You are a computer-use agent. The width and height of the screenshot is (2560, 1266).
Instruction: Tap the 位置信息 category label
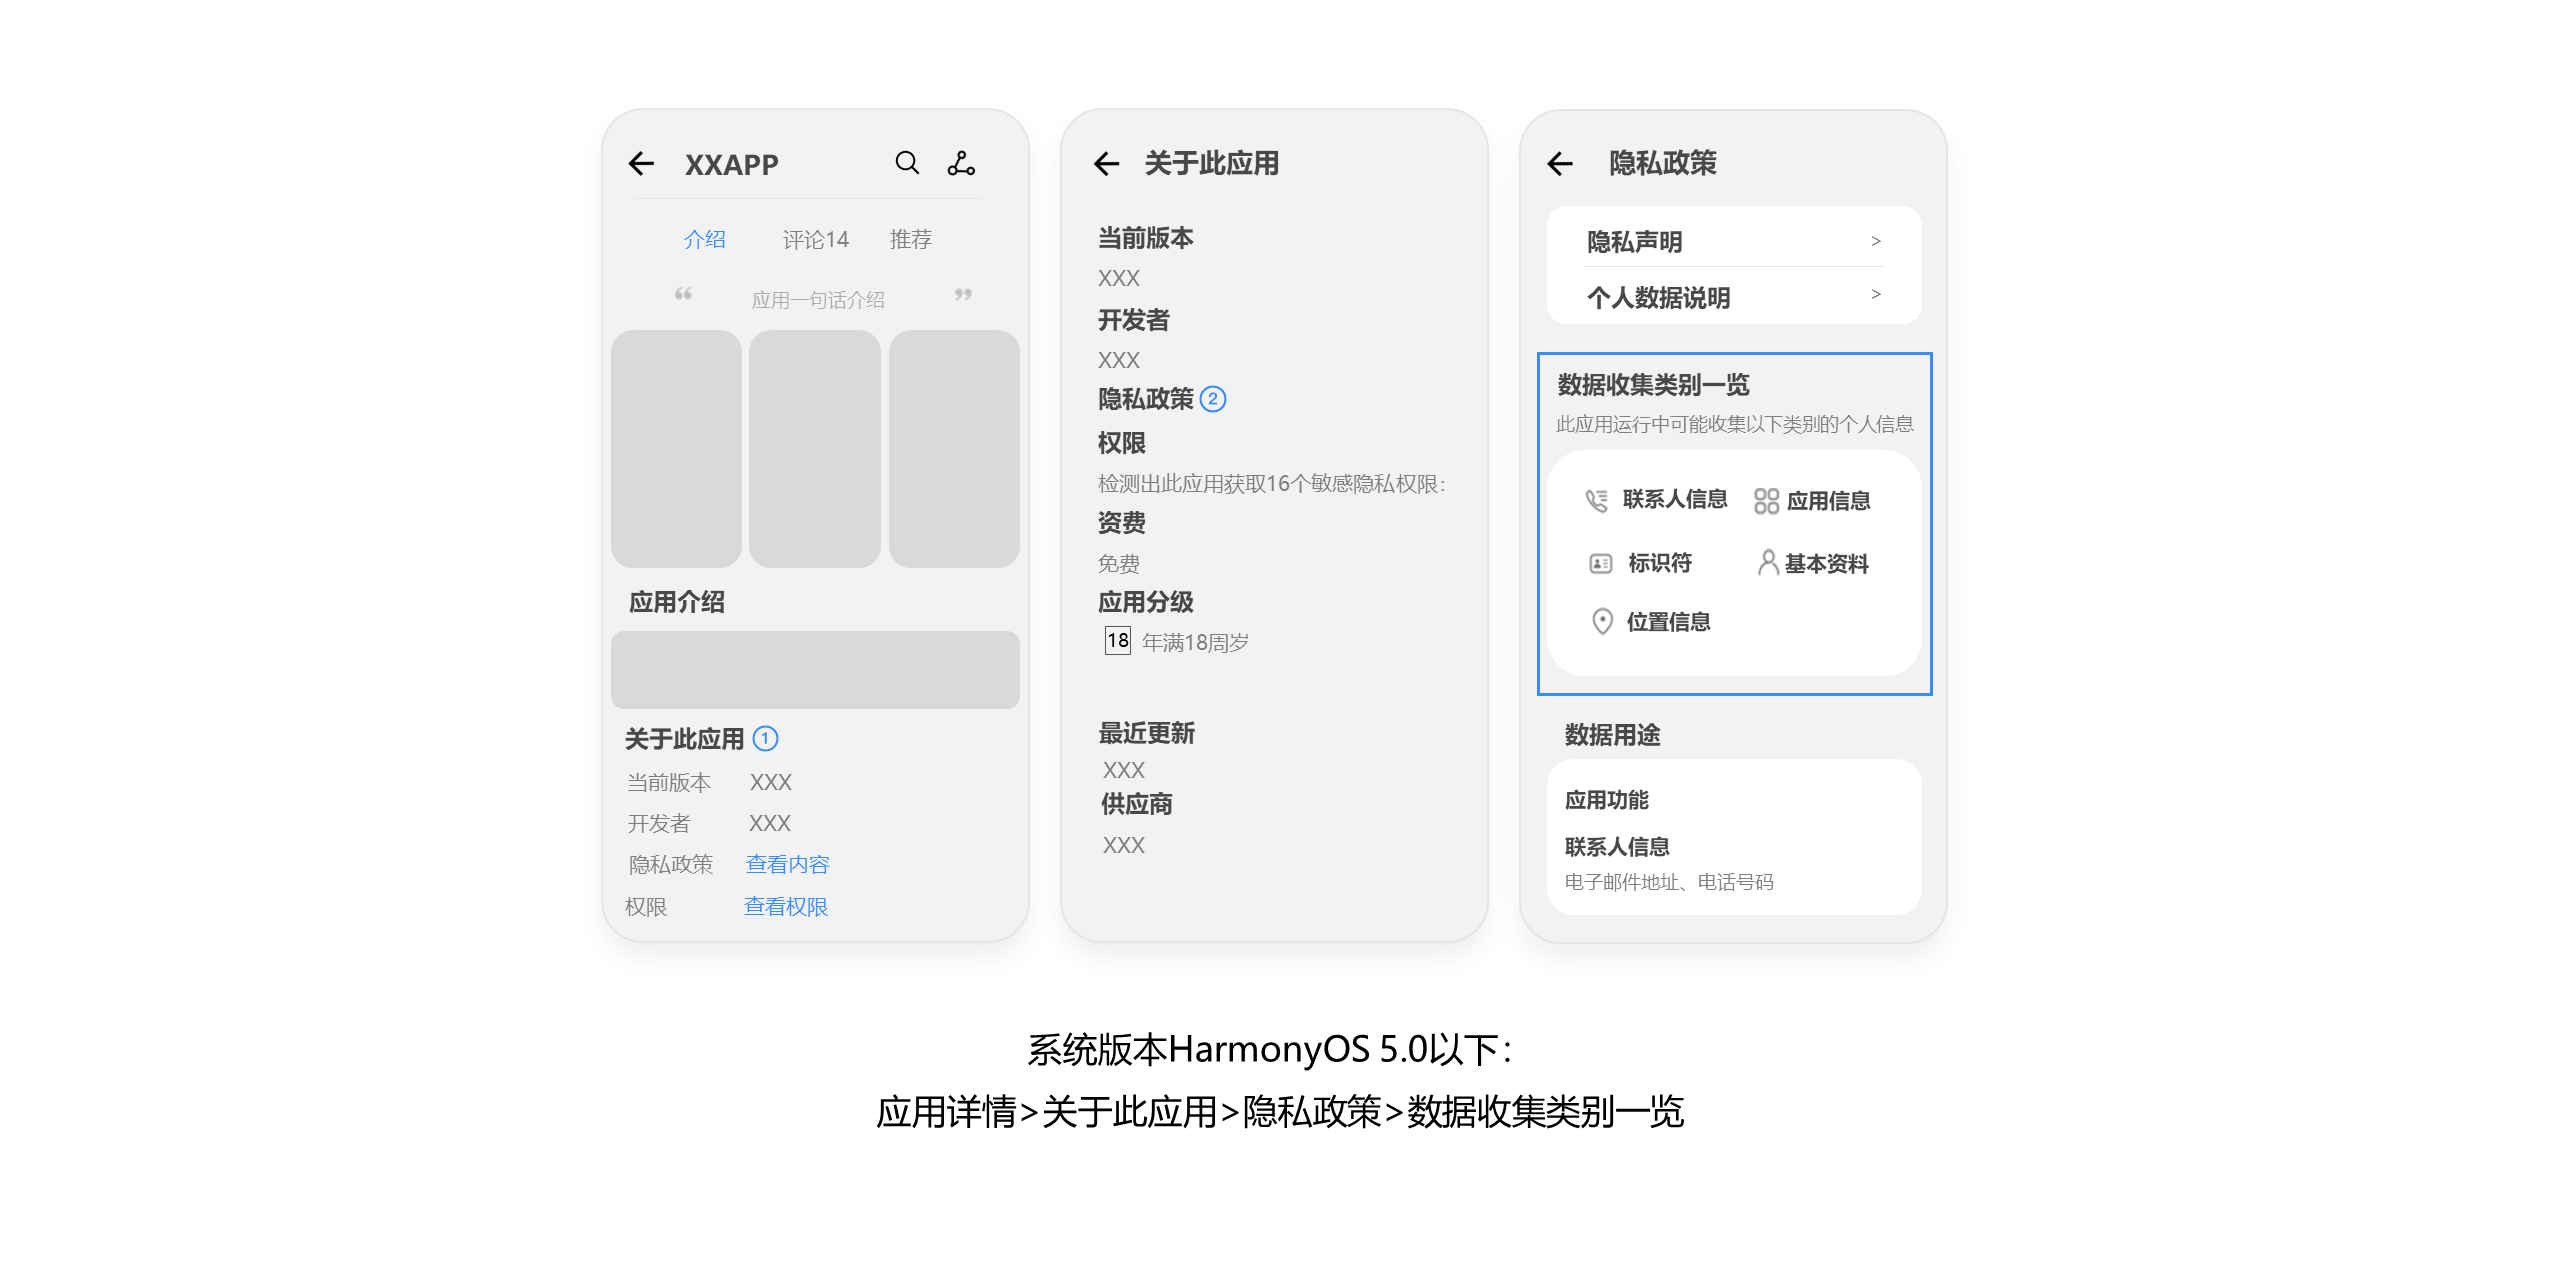pos(1668,622)
